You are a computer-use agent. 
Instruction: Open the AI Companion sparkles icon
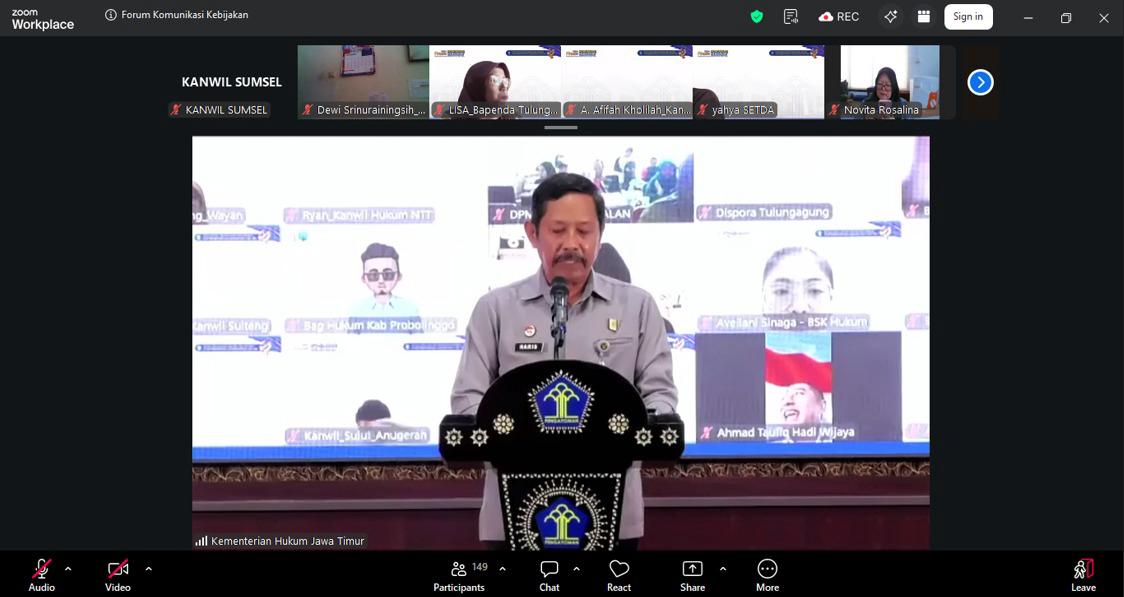[x=890, y=16]
